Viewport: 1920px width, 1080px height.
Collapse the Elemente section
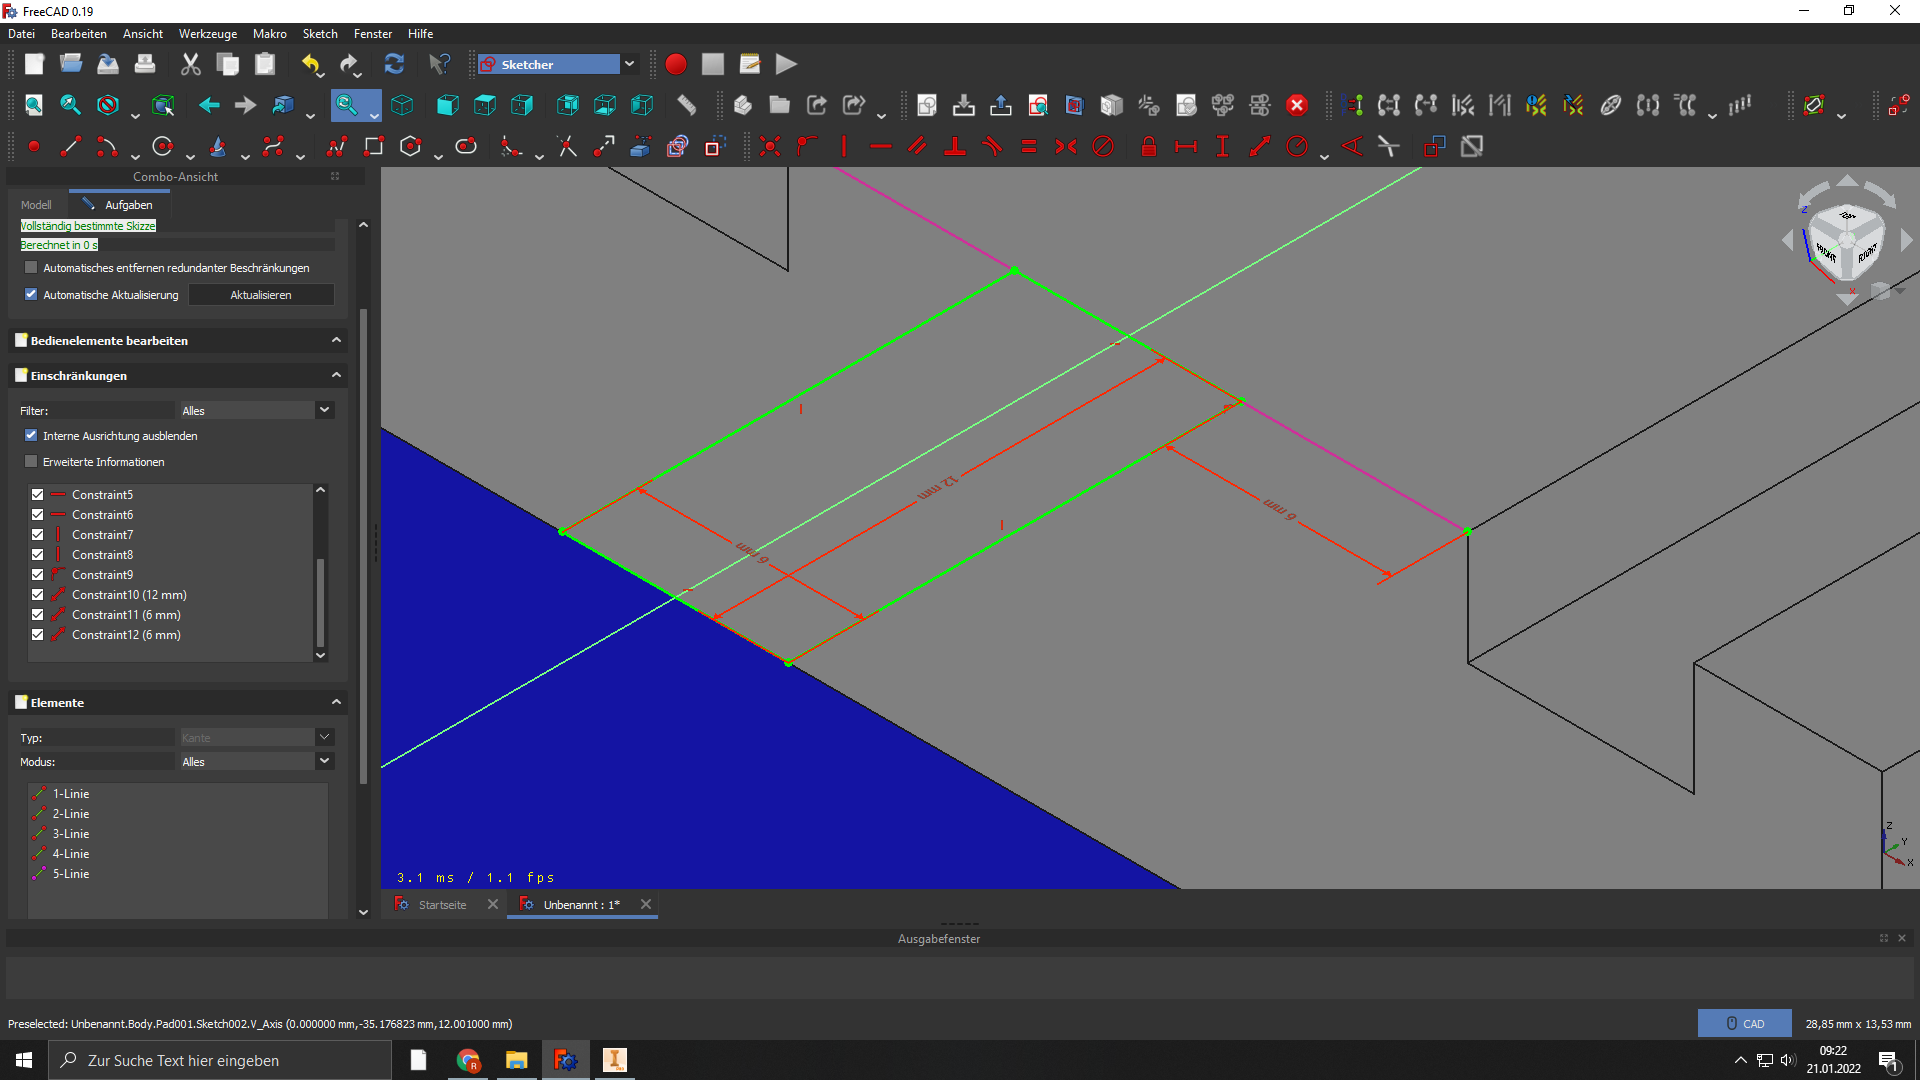[x=336, y=702]
